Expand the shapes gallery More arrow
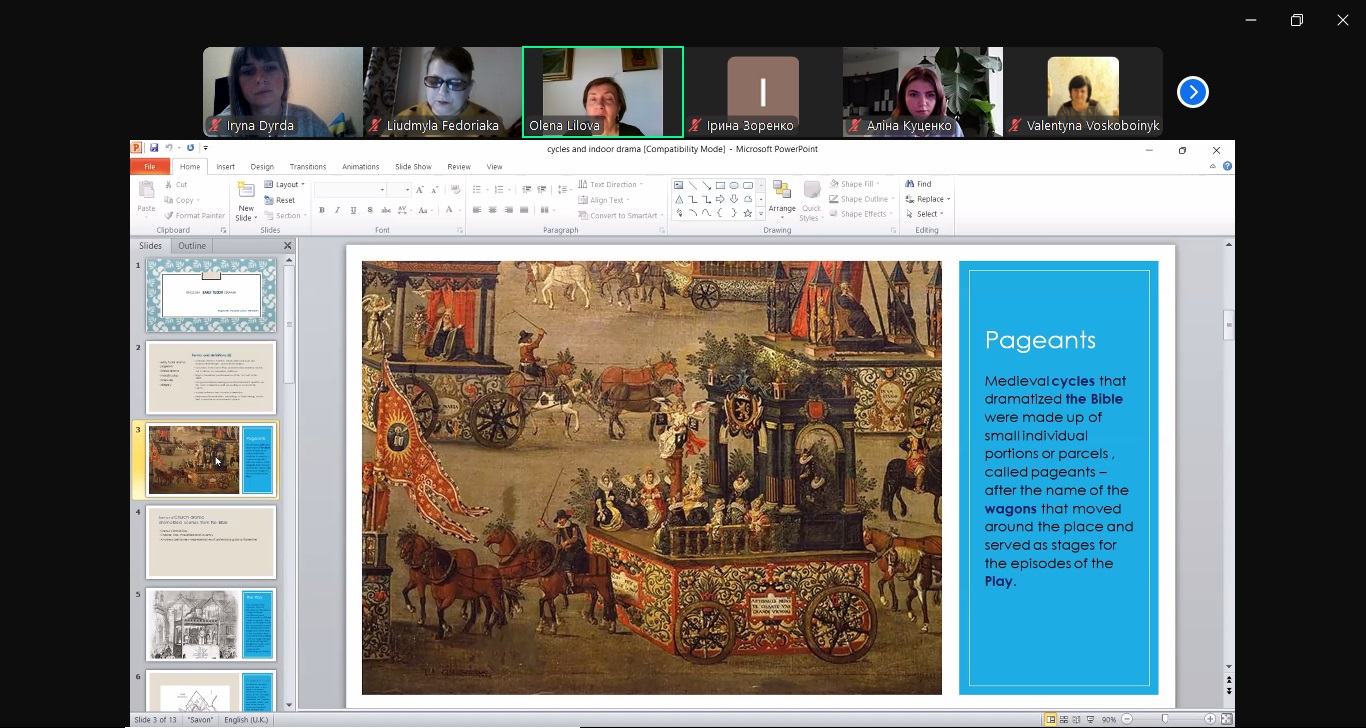Viewport: 1366px width, 728px height. click(x=761, y=213)
